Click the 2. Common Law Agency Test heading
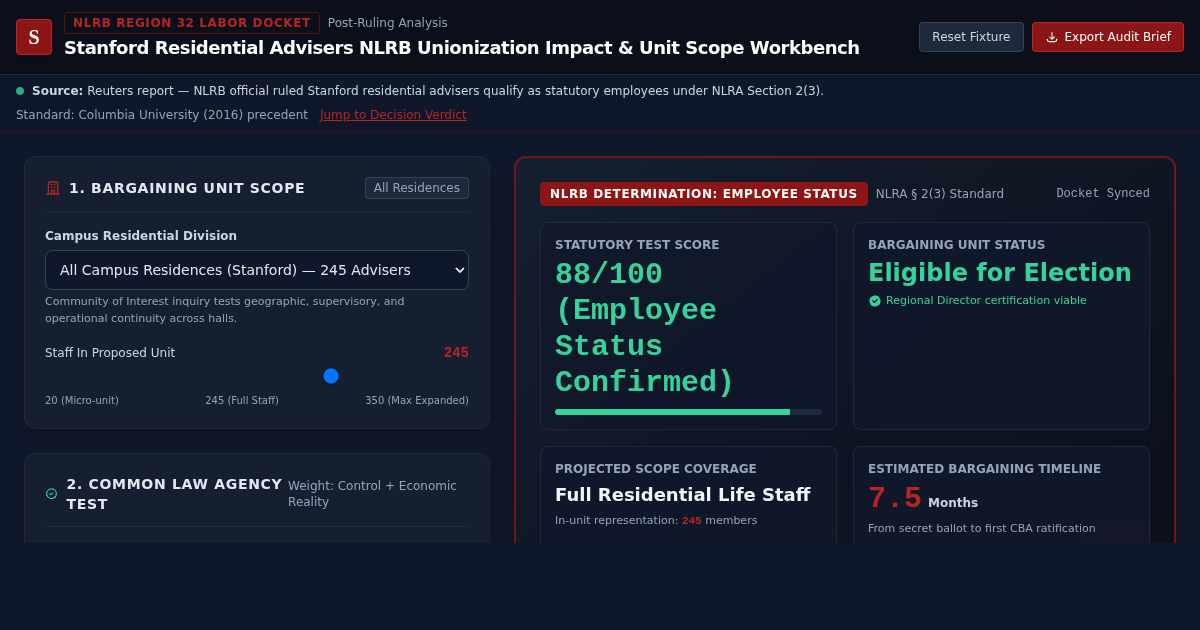Viewport: 1200px width, 630px height. coord(174,494)
